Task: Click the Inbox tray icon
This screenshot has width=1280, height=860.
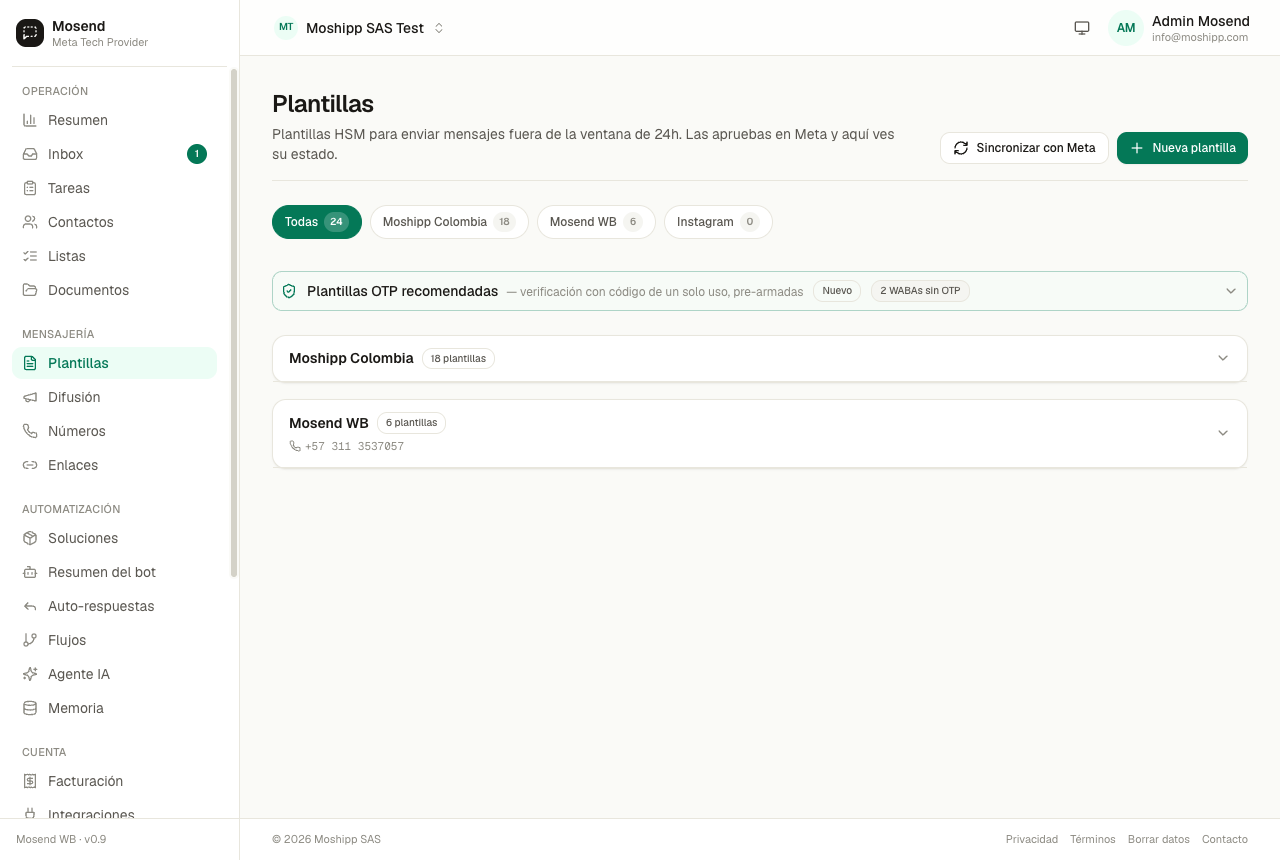Action: (x=30, y=154)
